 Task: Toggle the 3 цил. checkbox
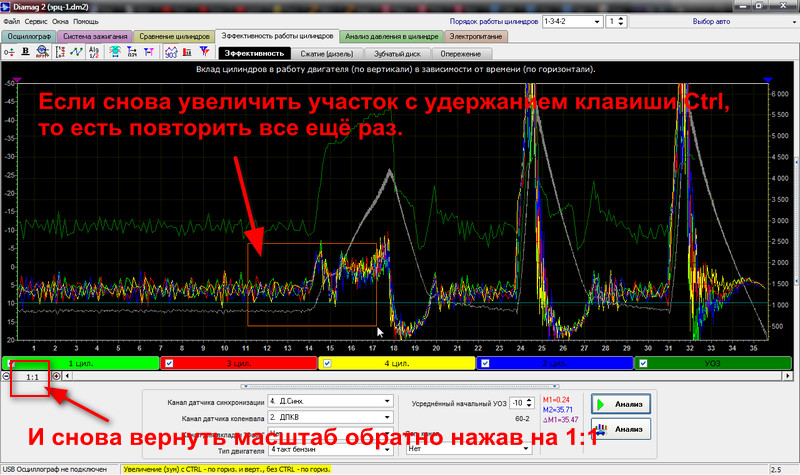[169, 363]
